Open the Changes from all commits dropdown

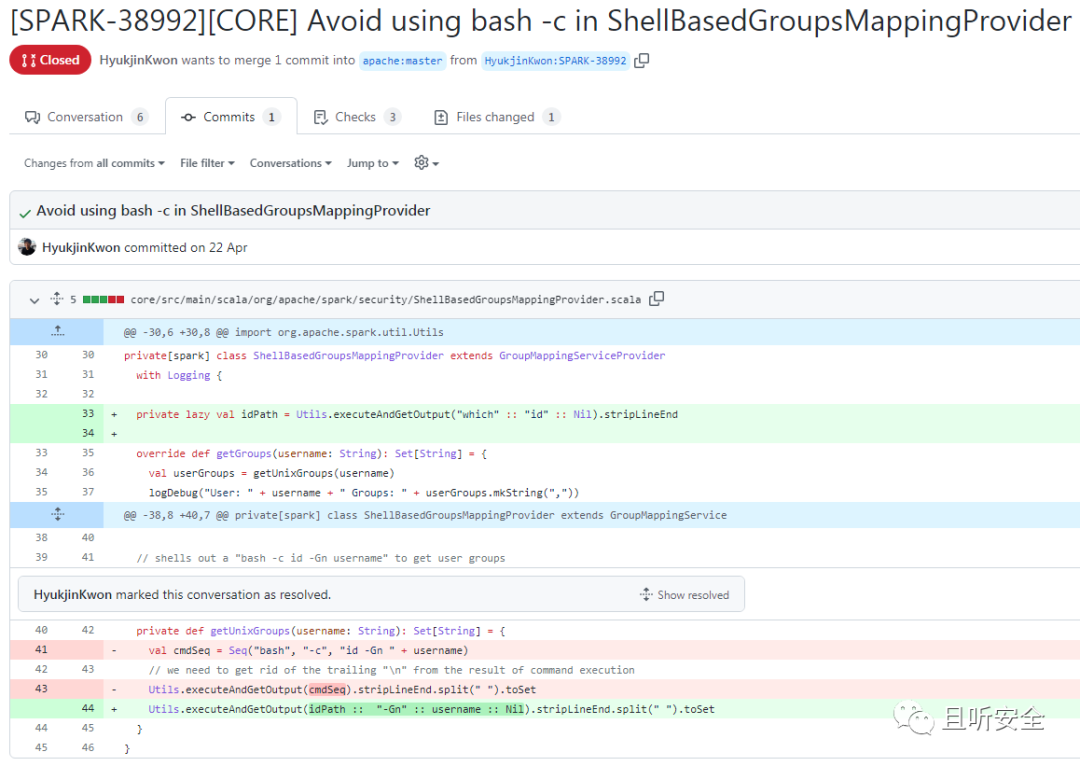(x=94, y=163)
